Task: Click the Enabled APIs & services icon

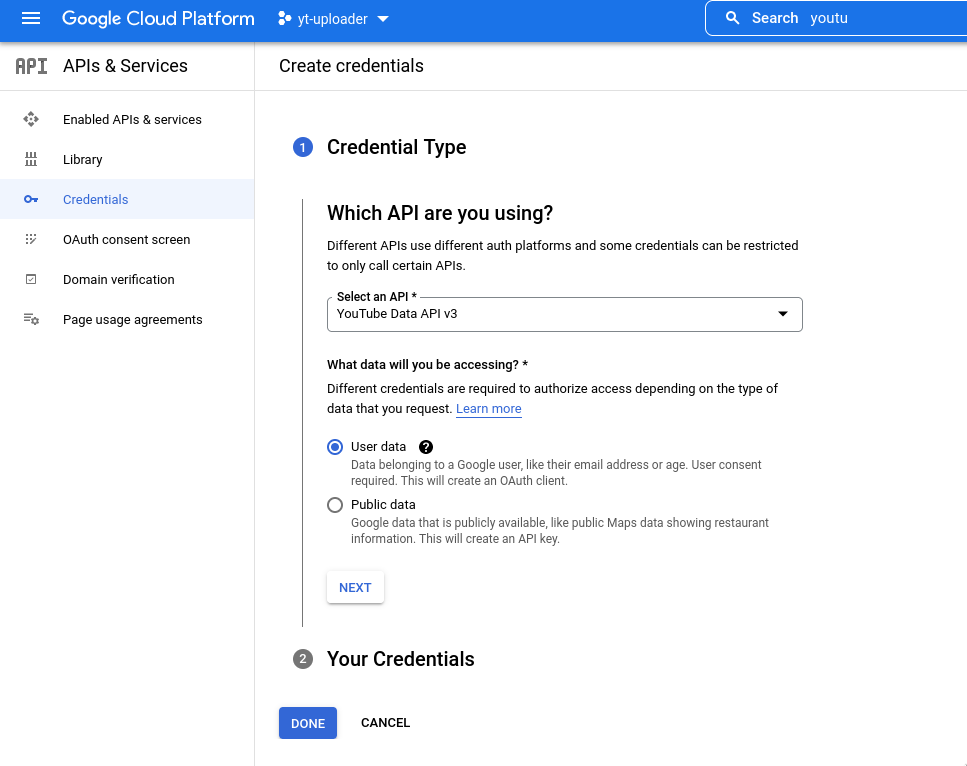Action: (31, 119)
